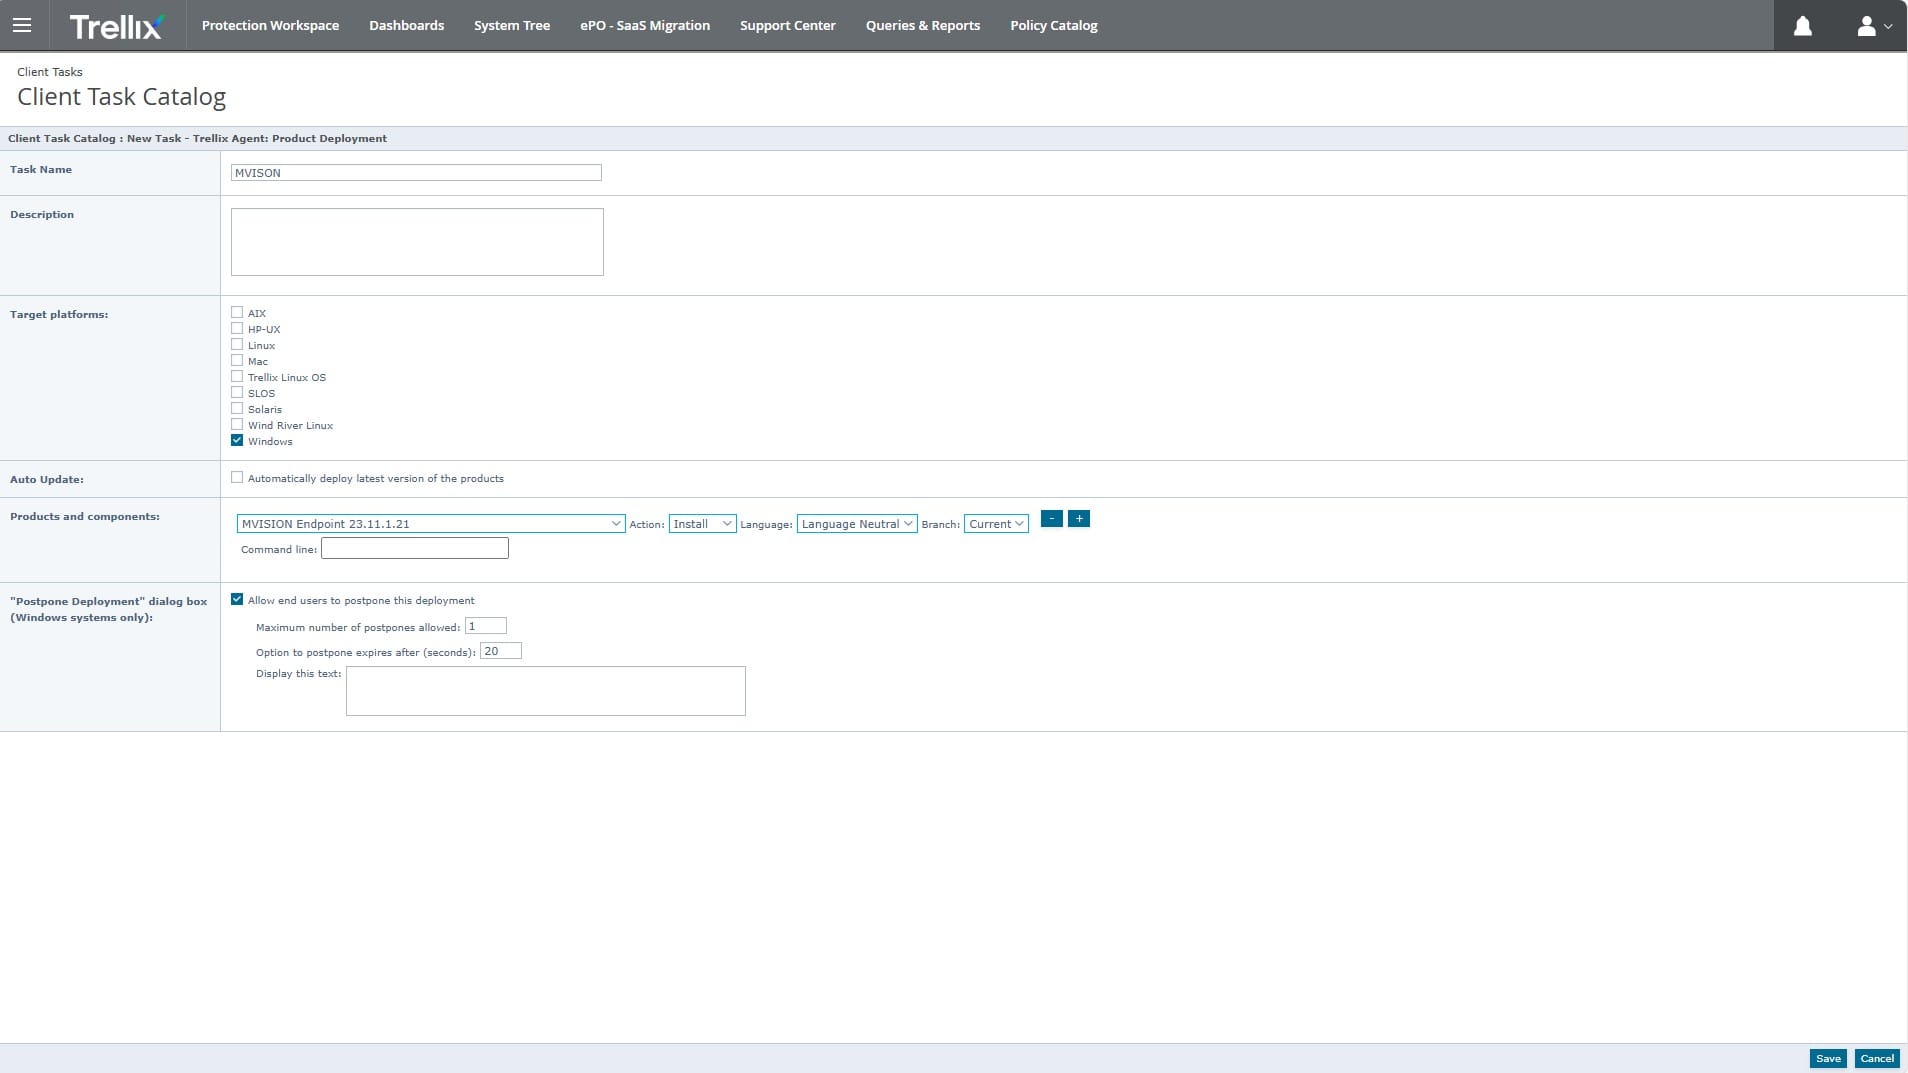Open System Tree
1908x1073 pixels.
(x=512, y=25)
